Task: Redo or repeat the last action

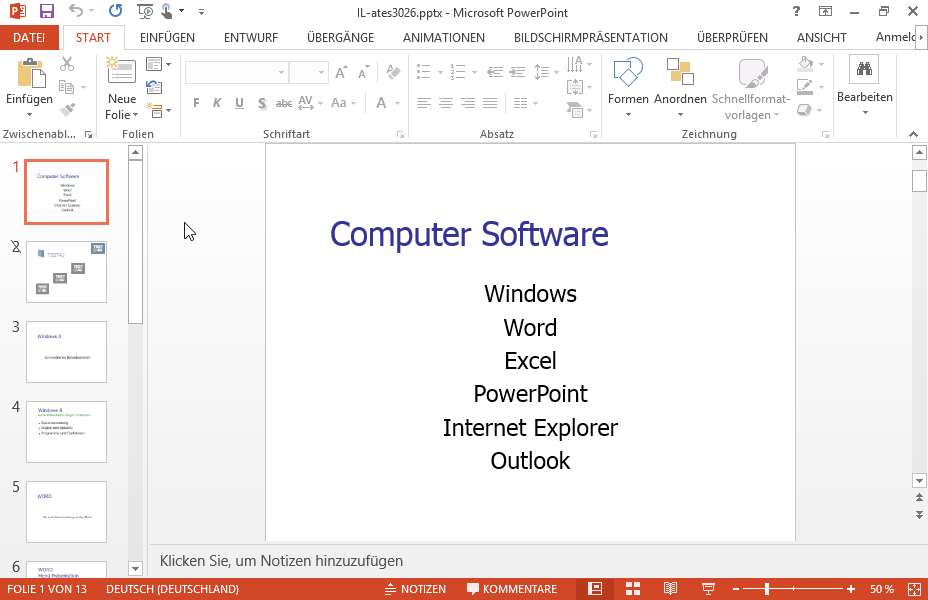Action: tap(115, 11)
